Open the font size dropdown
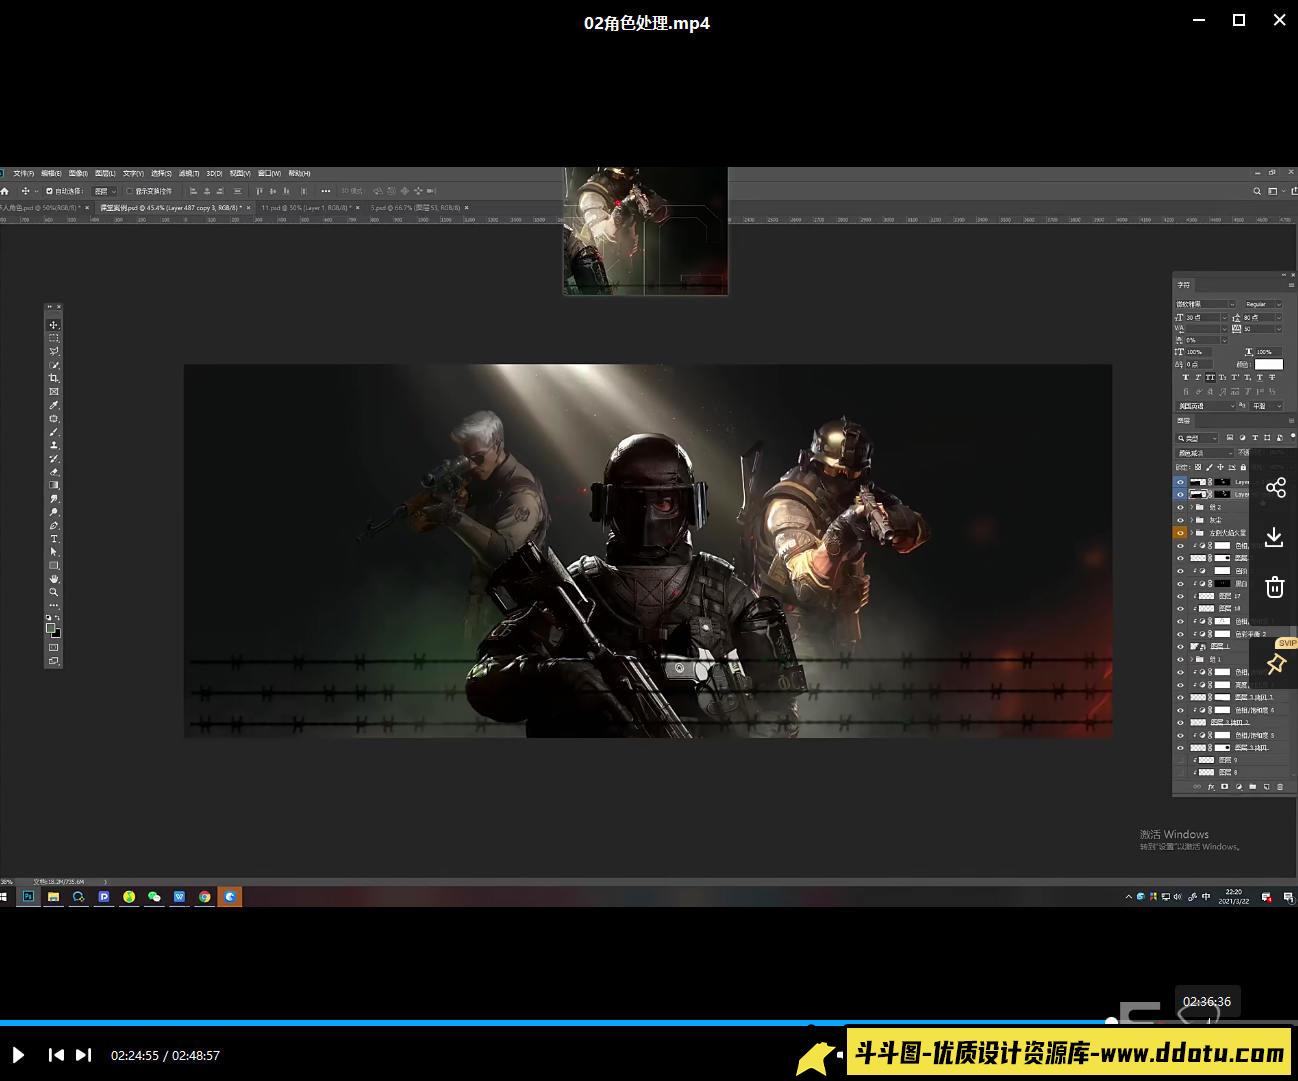This screenshot has height=1081, width=1298. [x=1207, y=317]
